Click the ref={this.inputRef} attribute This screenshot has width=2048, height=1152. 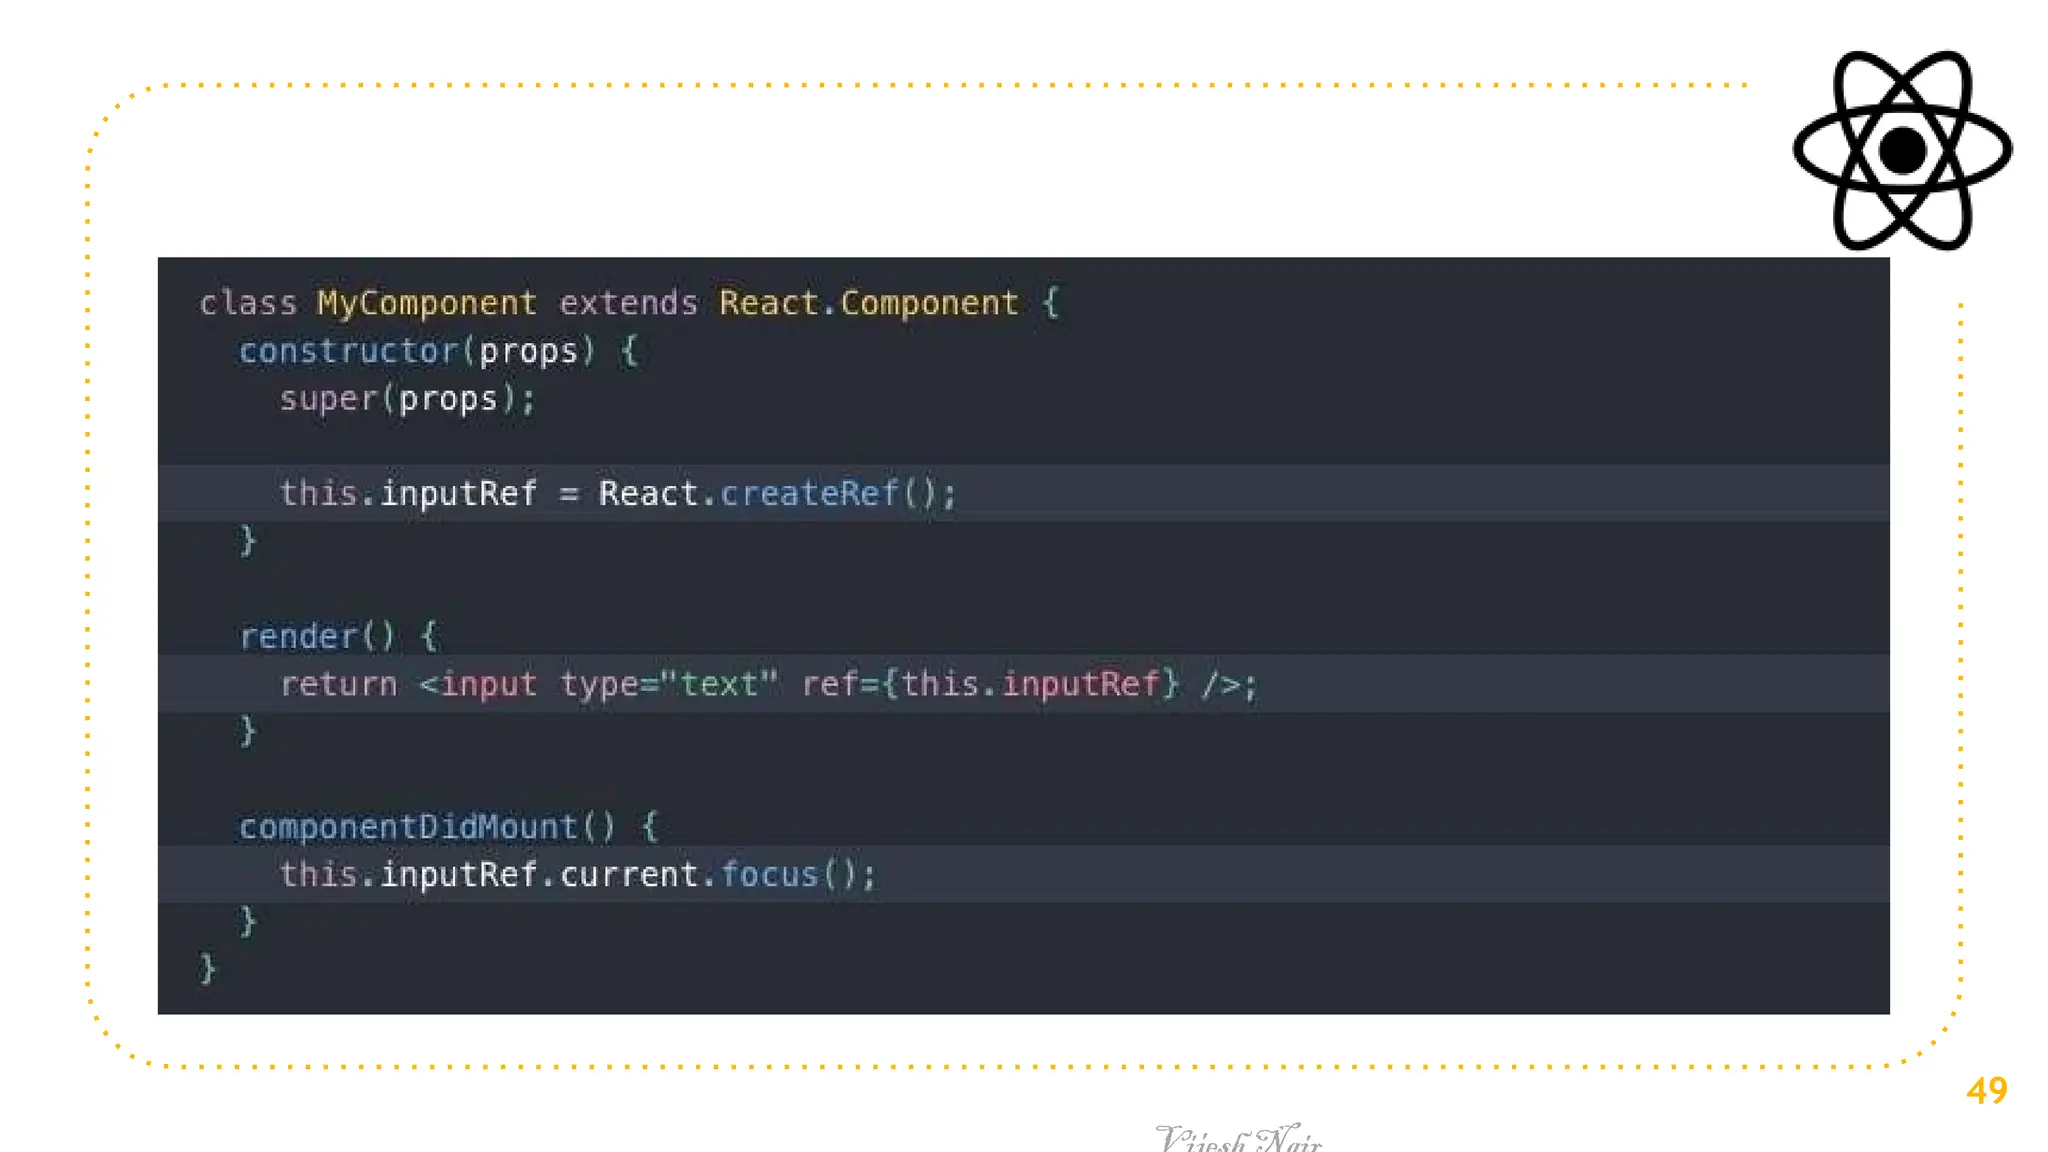tap(990, 684)
